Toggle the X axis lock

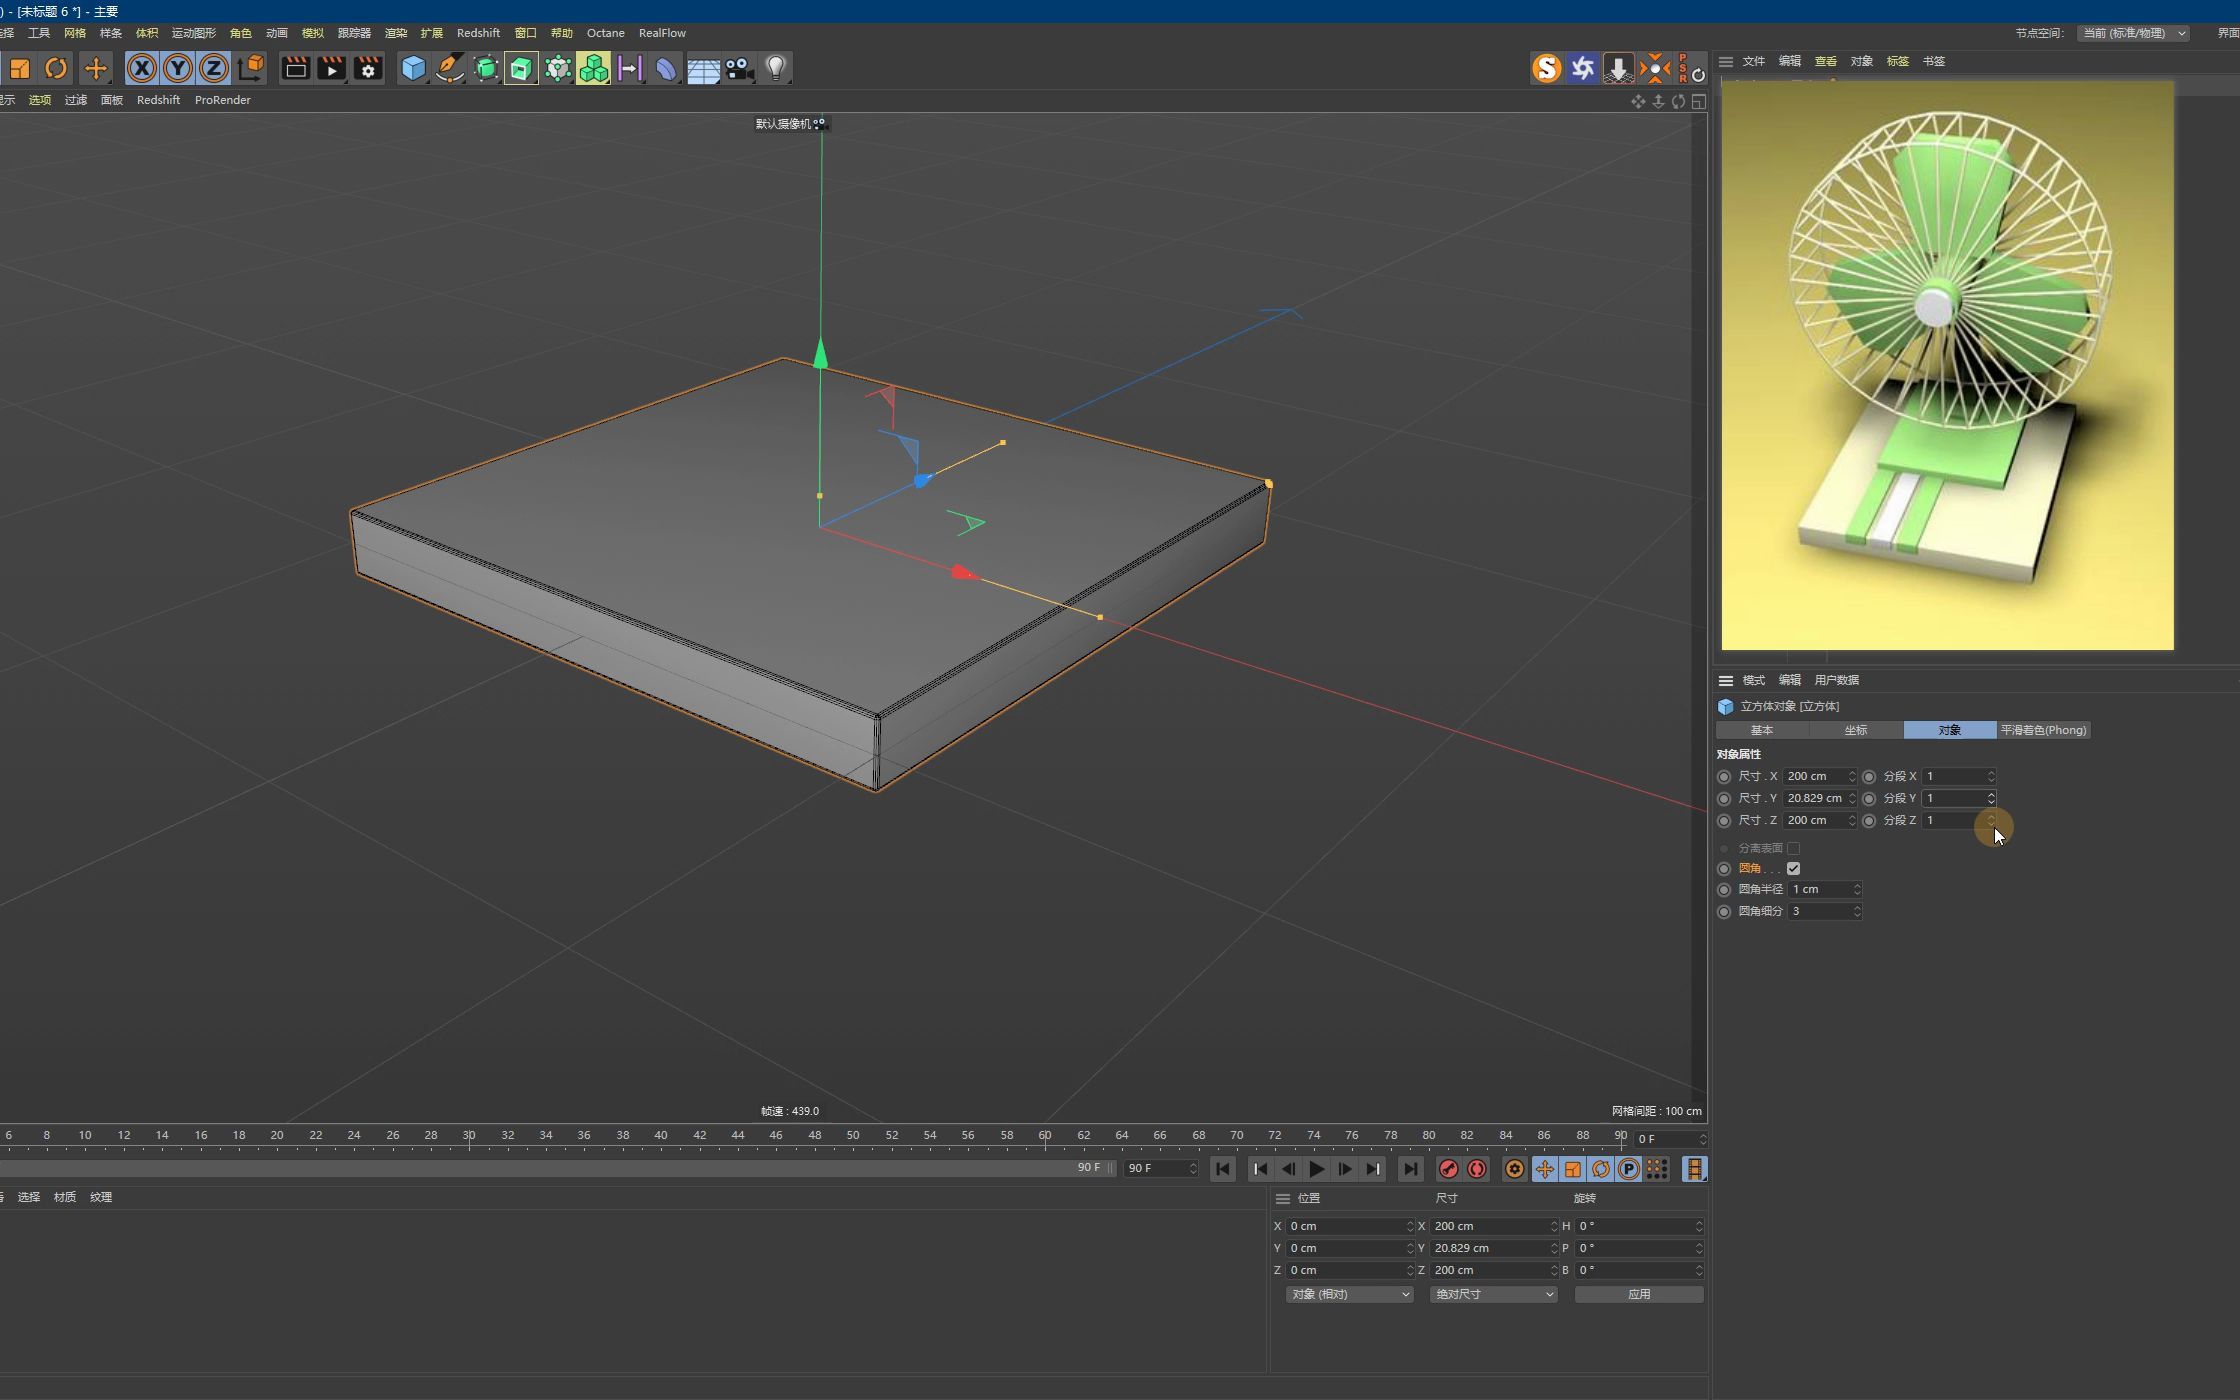[142, 68]
